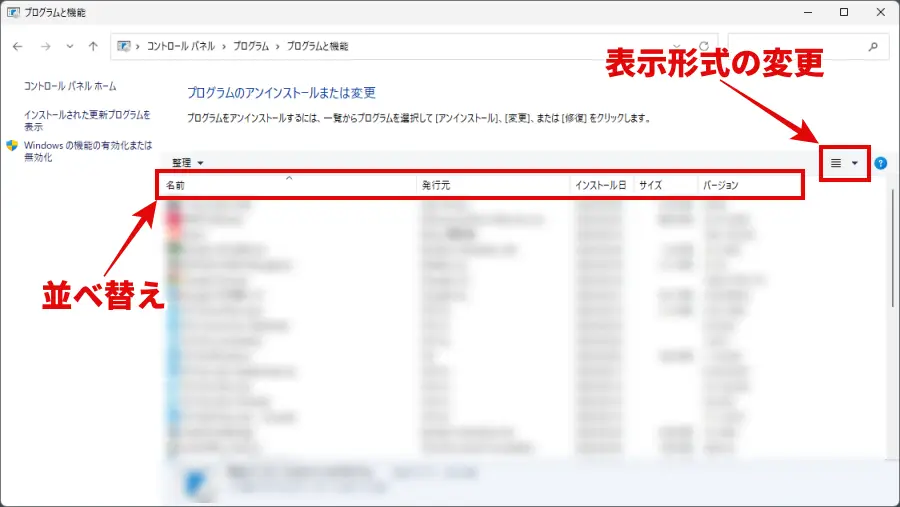Viewport: 900px width, 507px height.
Task: Sort by サイズ column header
Action: [x=666, y=185]
